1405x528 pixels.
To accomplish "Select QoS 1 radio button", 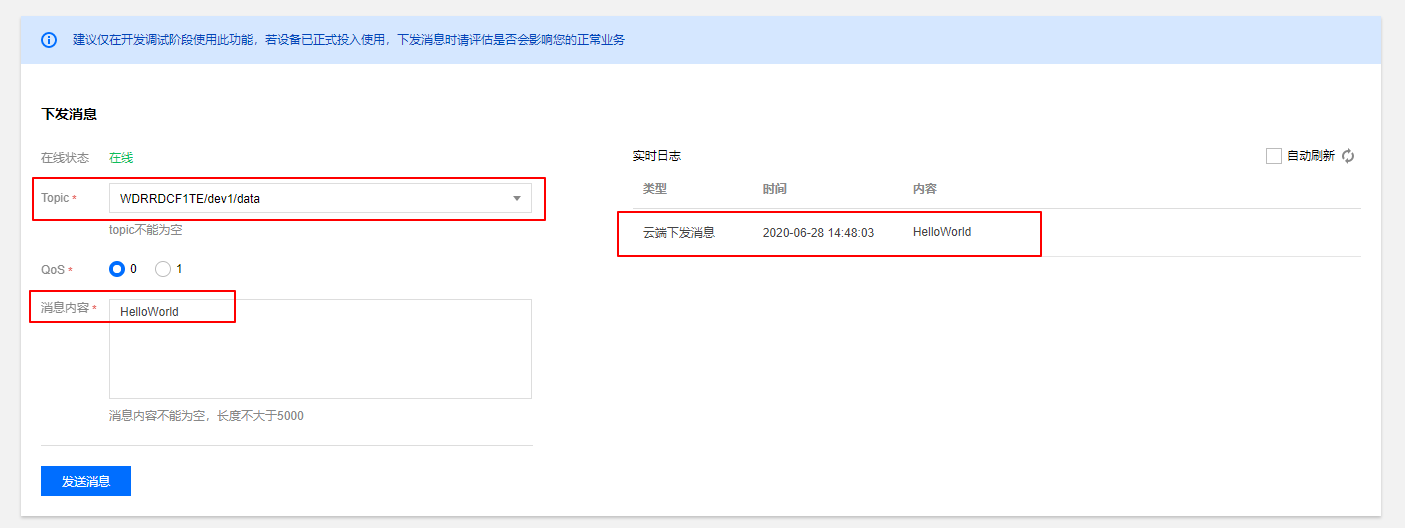I will (x=163, y=269).
